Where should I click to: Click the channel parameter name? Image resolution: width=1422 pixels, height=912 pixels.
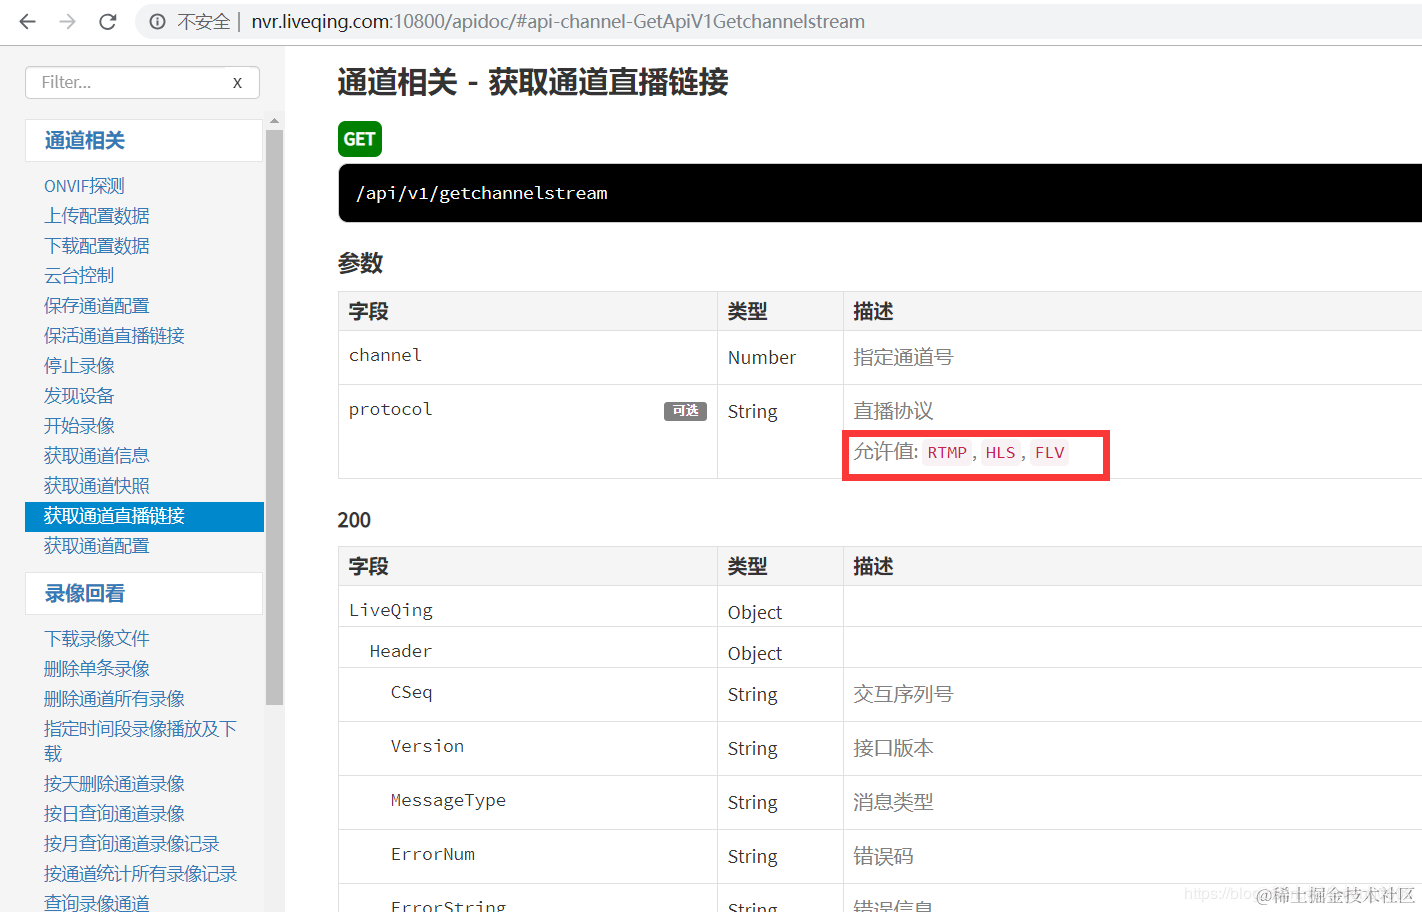point(386,355)
